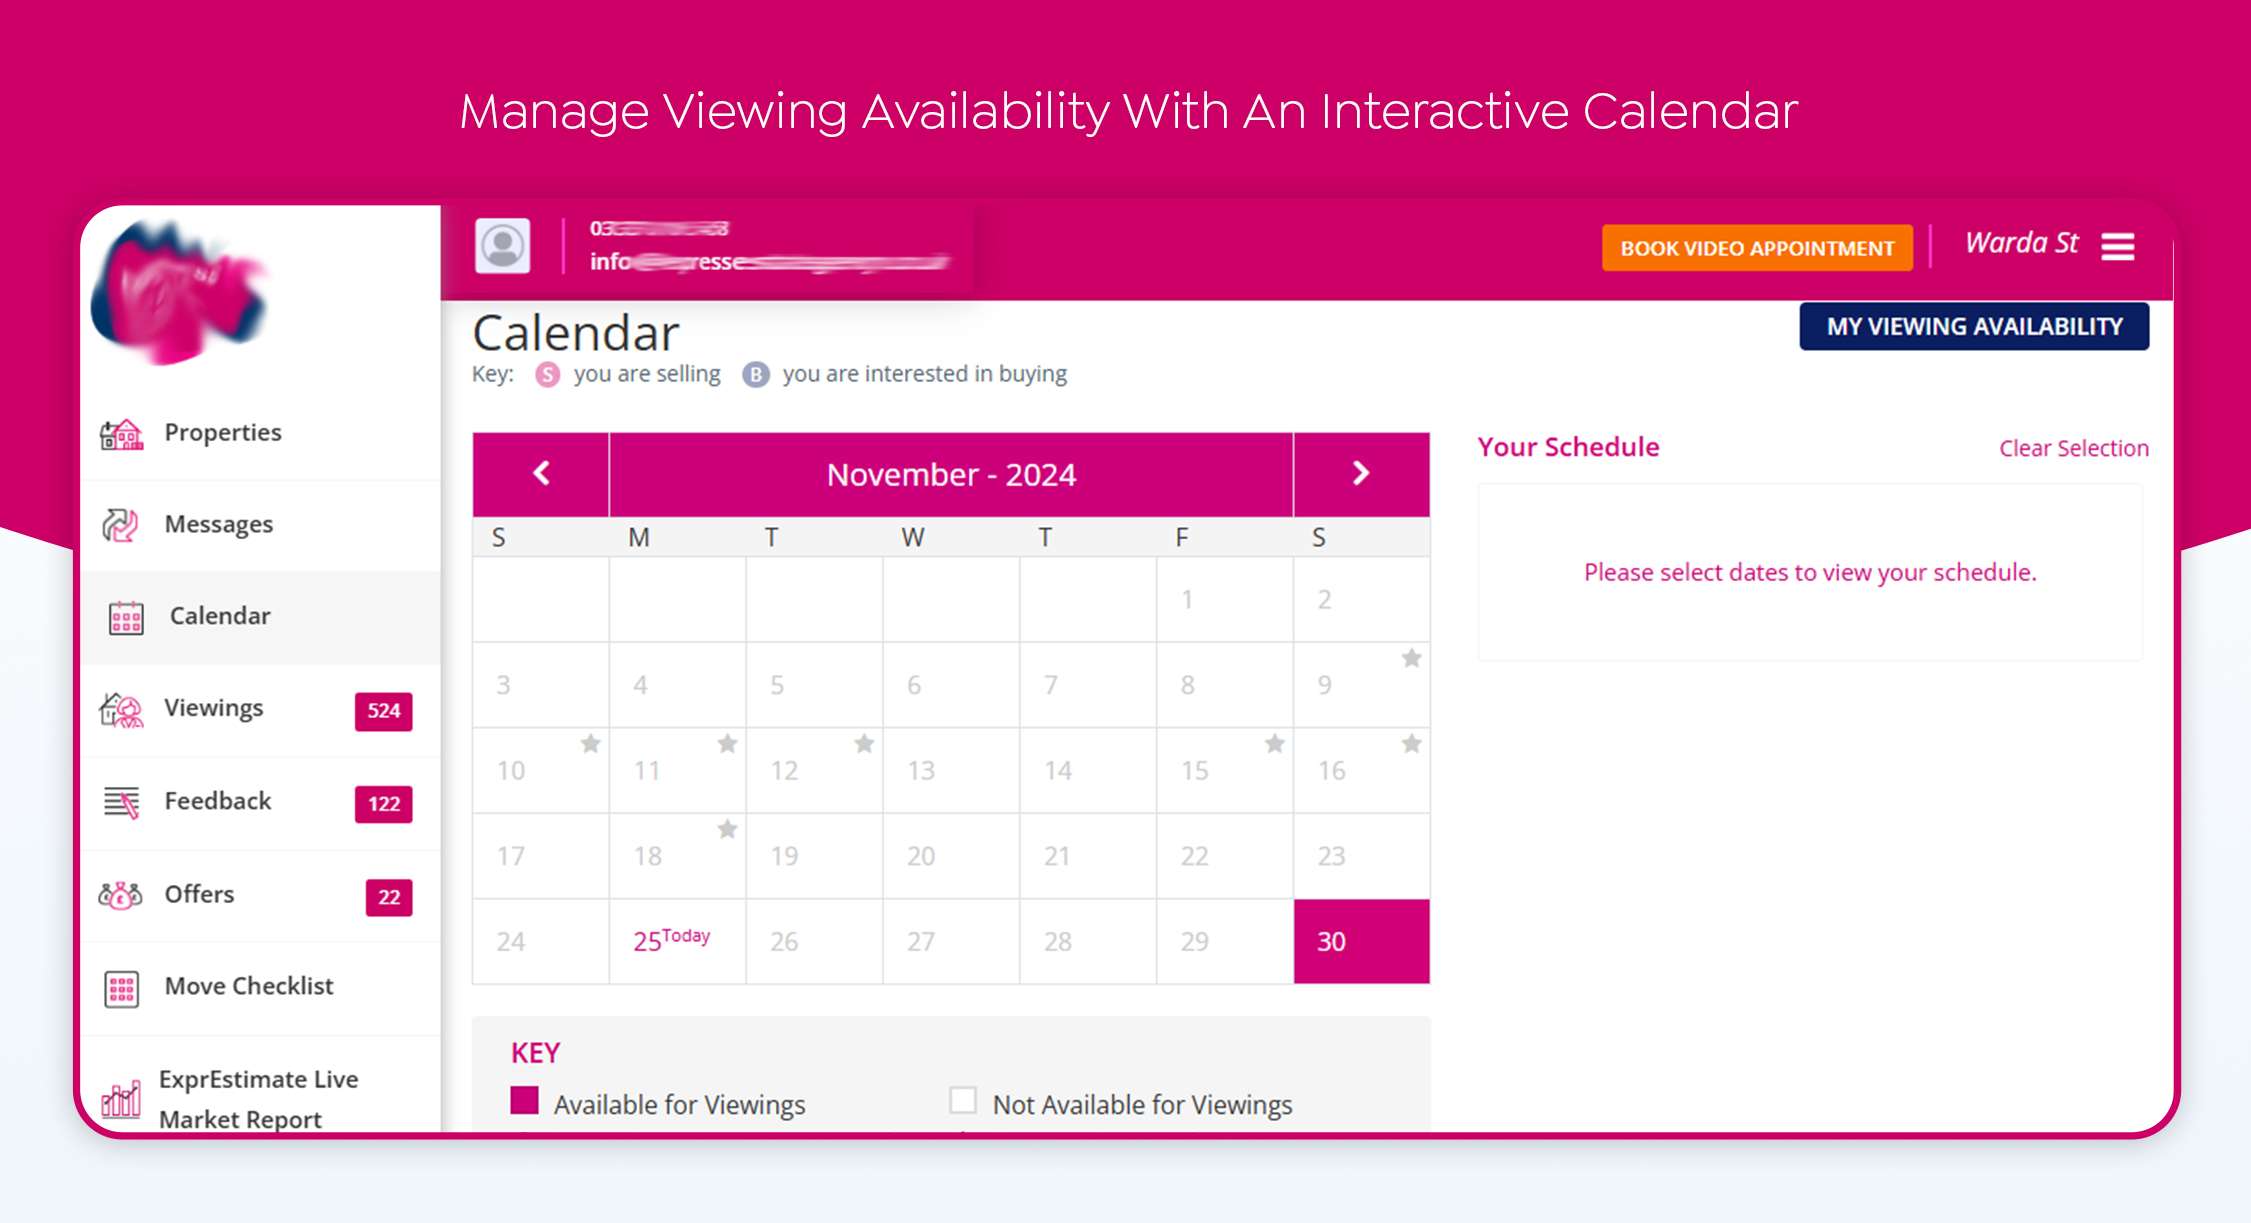Click the Offers money bags icon

click(x=121, y=895)
